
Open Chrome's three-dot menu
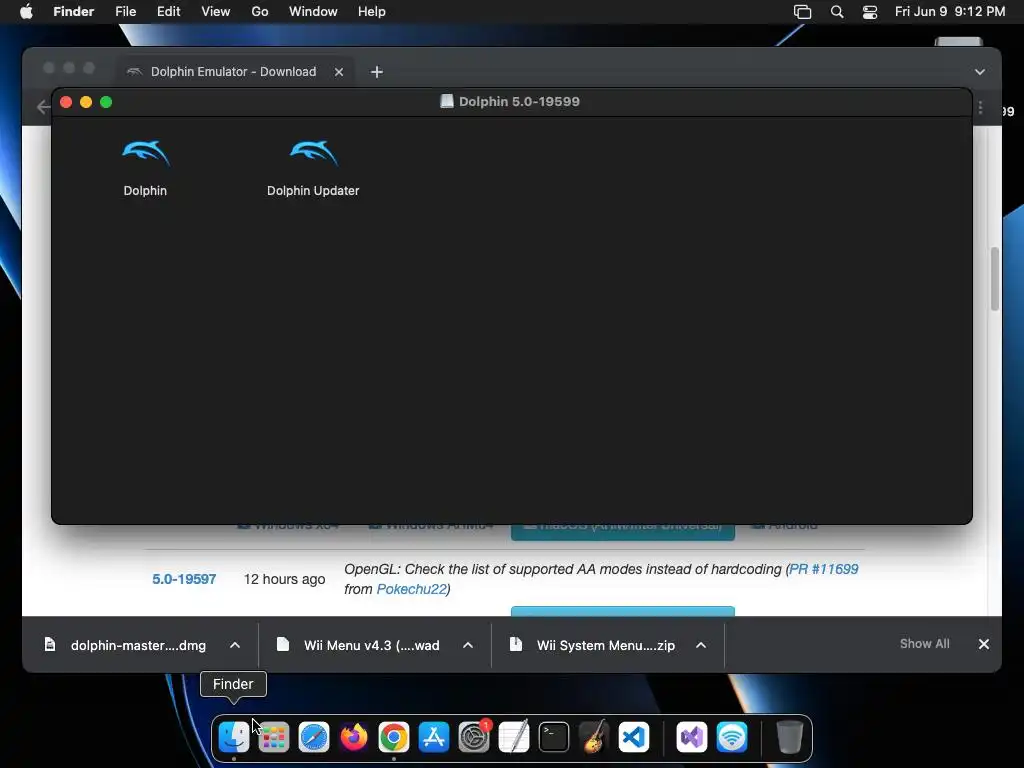coord(980,108)
